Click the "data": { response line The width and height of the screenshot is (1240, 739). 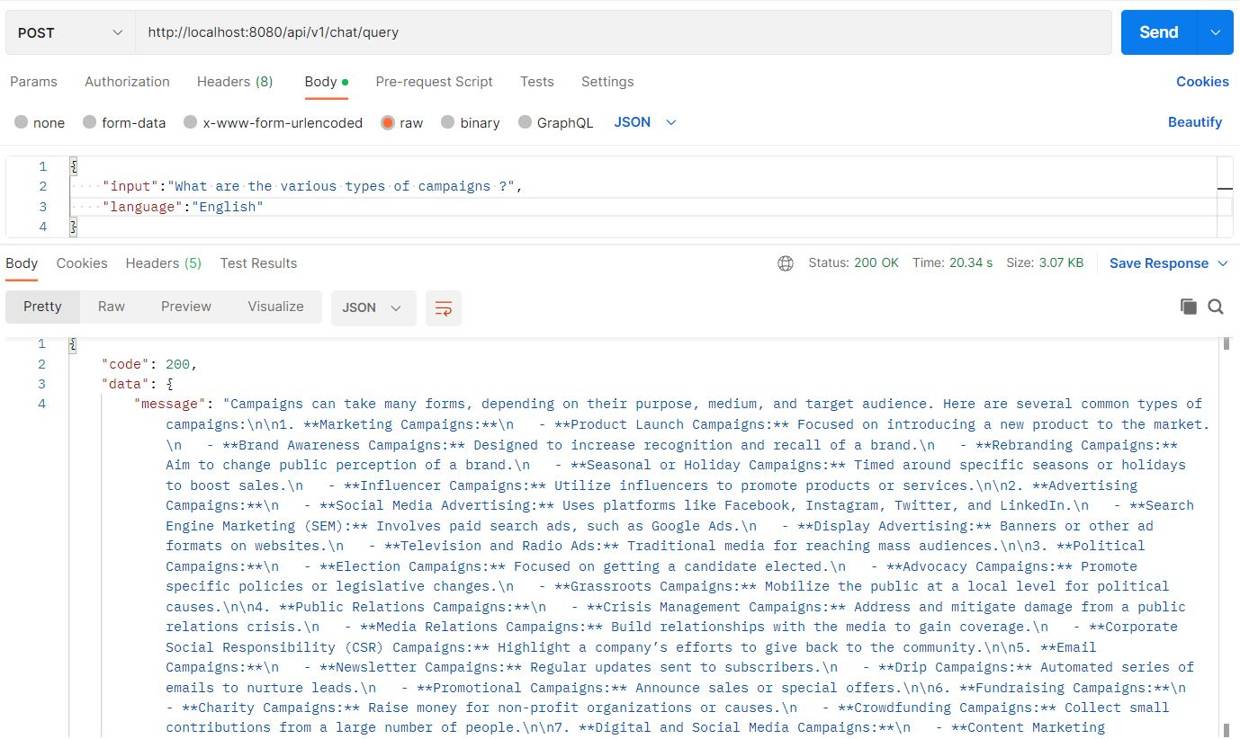(138, 384)
